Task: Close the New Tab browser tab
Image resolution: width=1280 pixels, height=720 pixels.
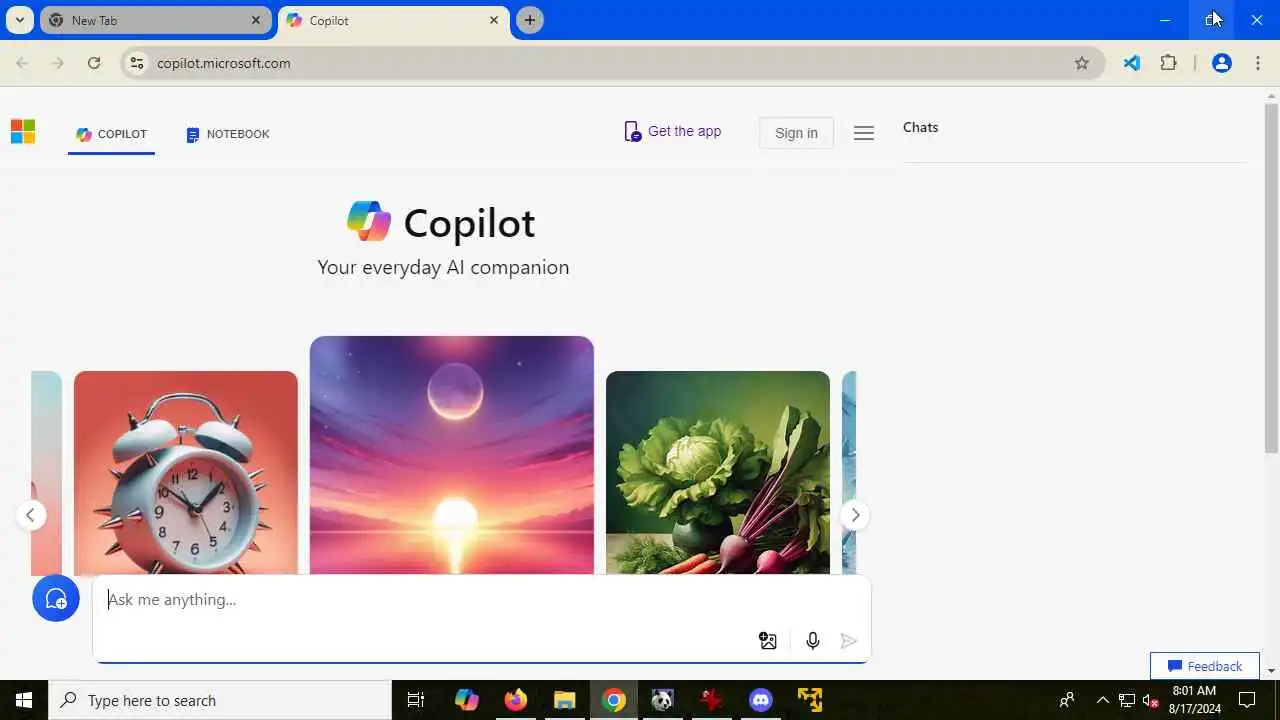Action: coord(256,20)
